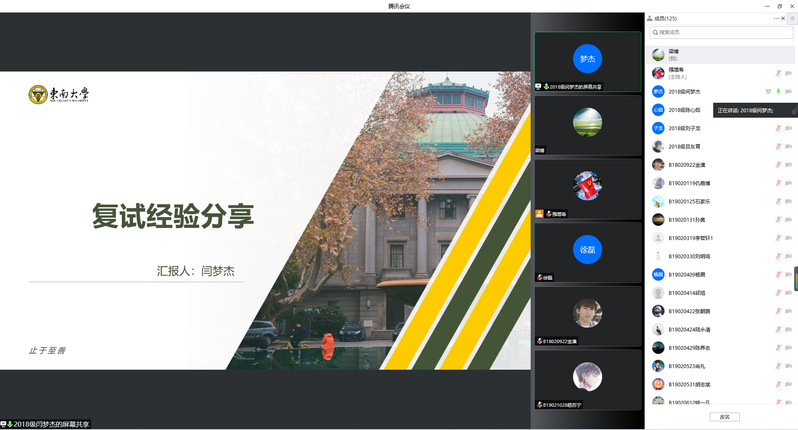Select B18020922金潇 video thumbnail
Viewport: 798px width, 430px height.
point(587,314)
